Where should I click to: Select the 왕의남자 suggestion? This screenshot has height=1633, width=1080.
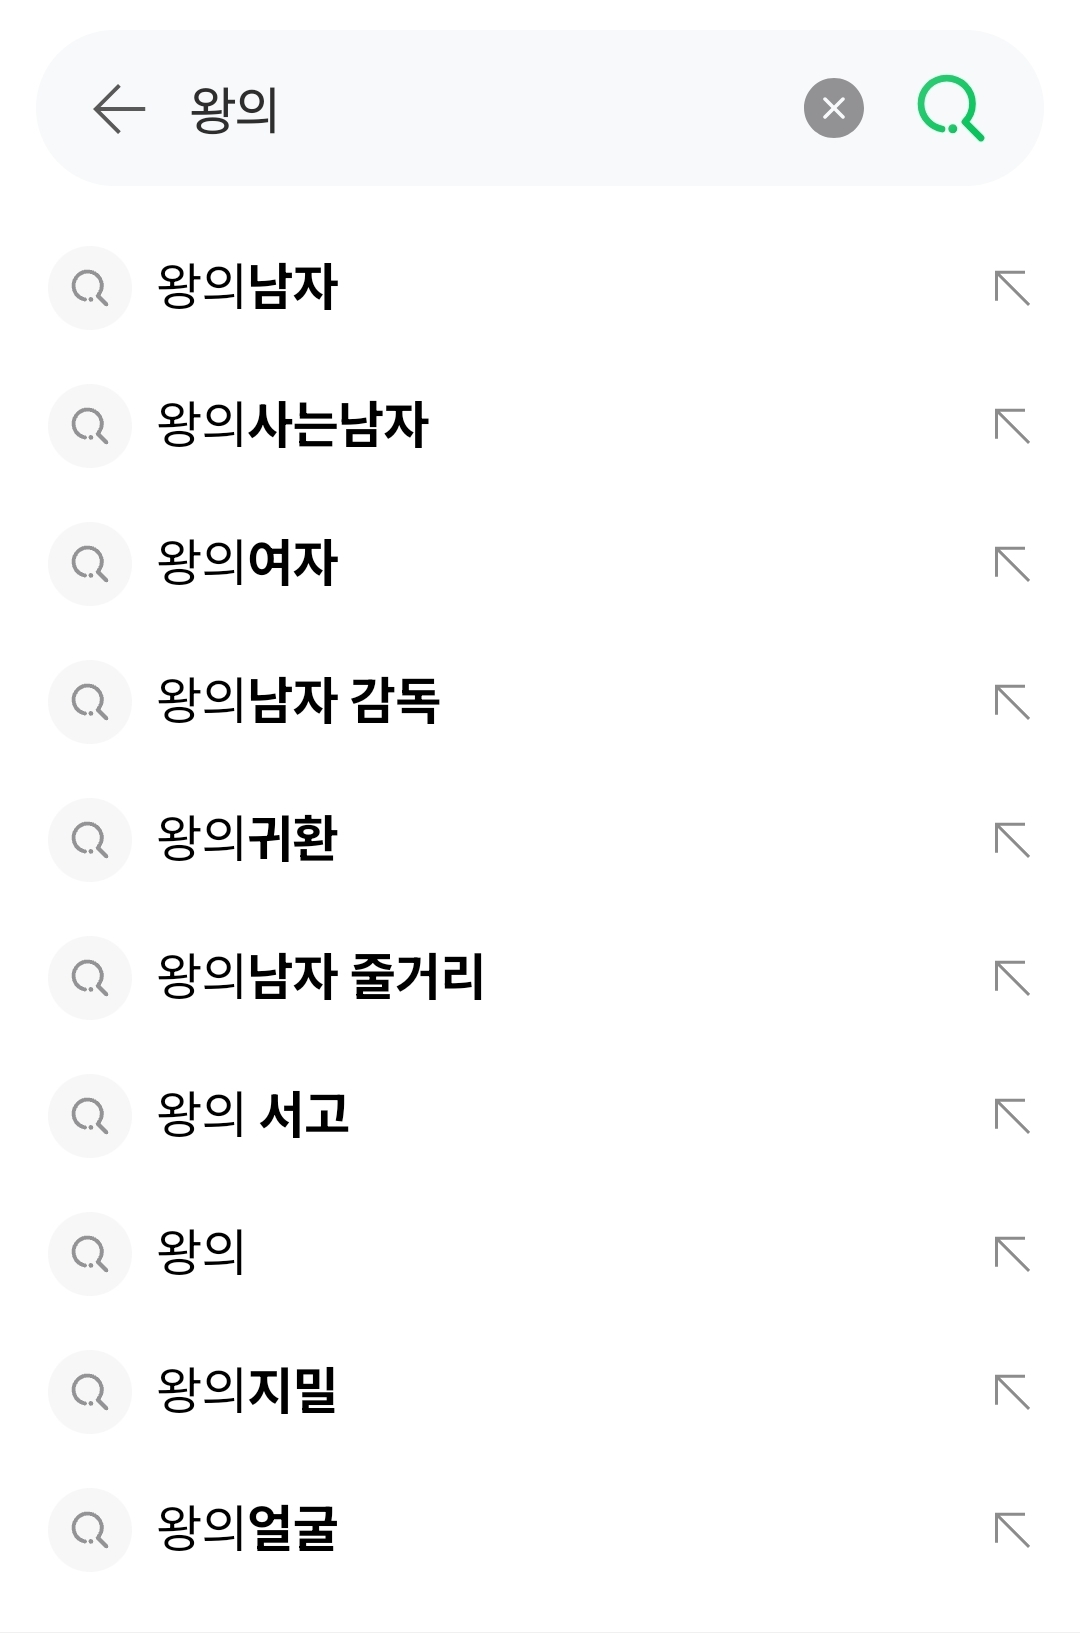pos(248,288)
